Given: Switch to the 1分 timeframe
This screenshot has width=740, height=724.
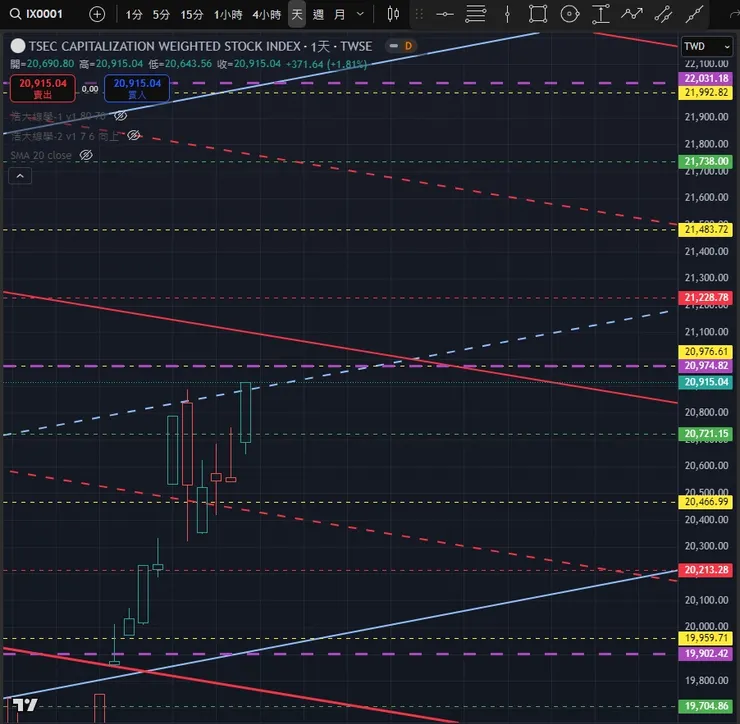Looking at the screenshot, I should pyautogui.click(x=134, y=15).
